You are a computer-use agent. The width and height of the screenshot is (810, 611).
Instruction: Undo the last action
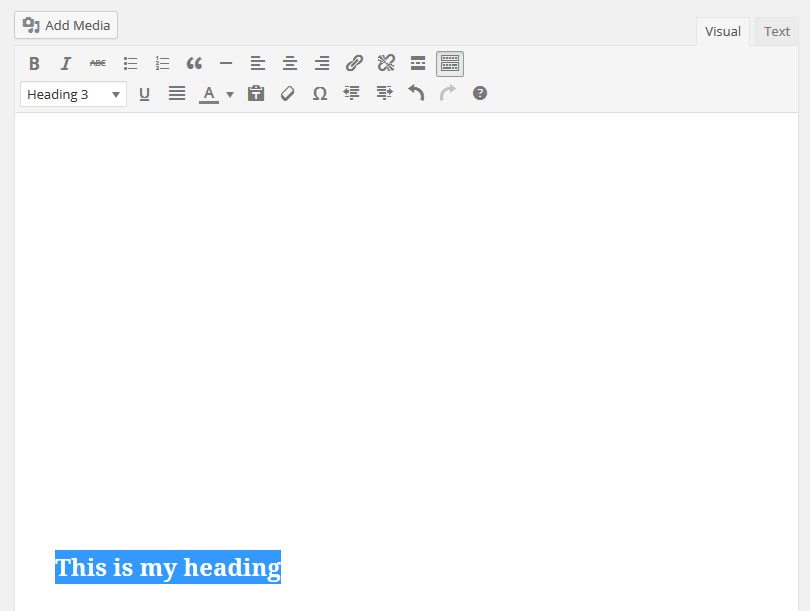[416, 93]
